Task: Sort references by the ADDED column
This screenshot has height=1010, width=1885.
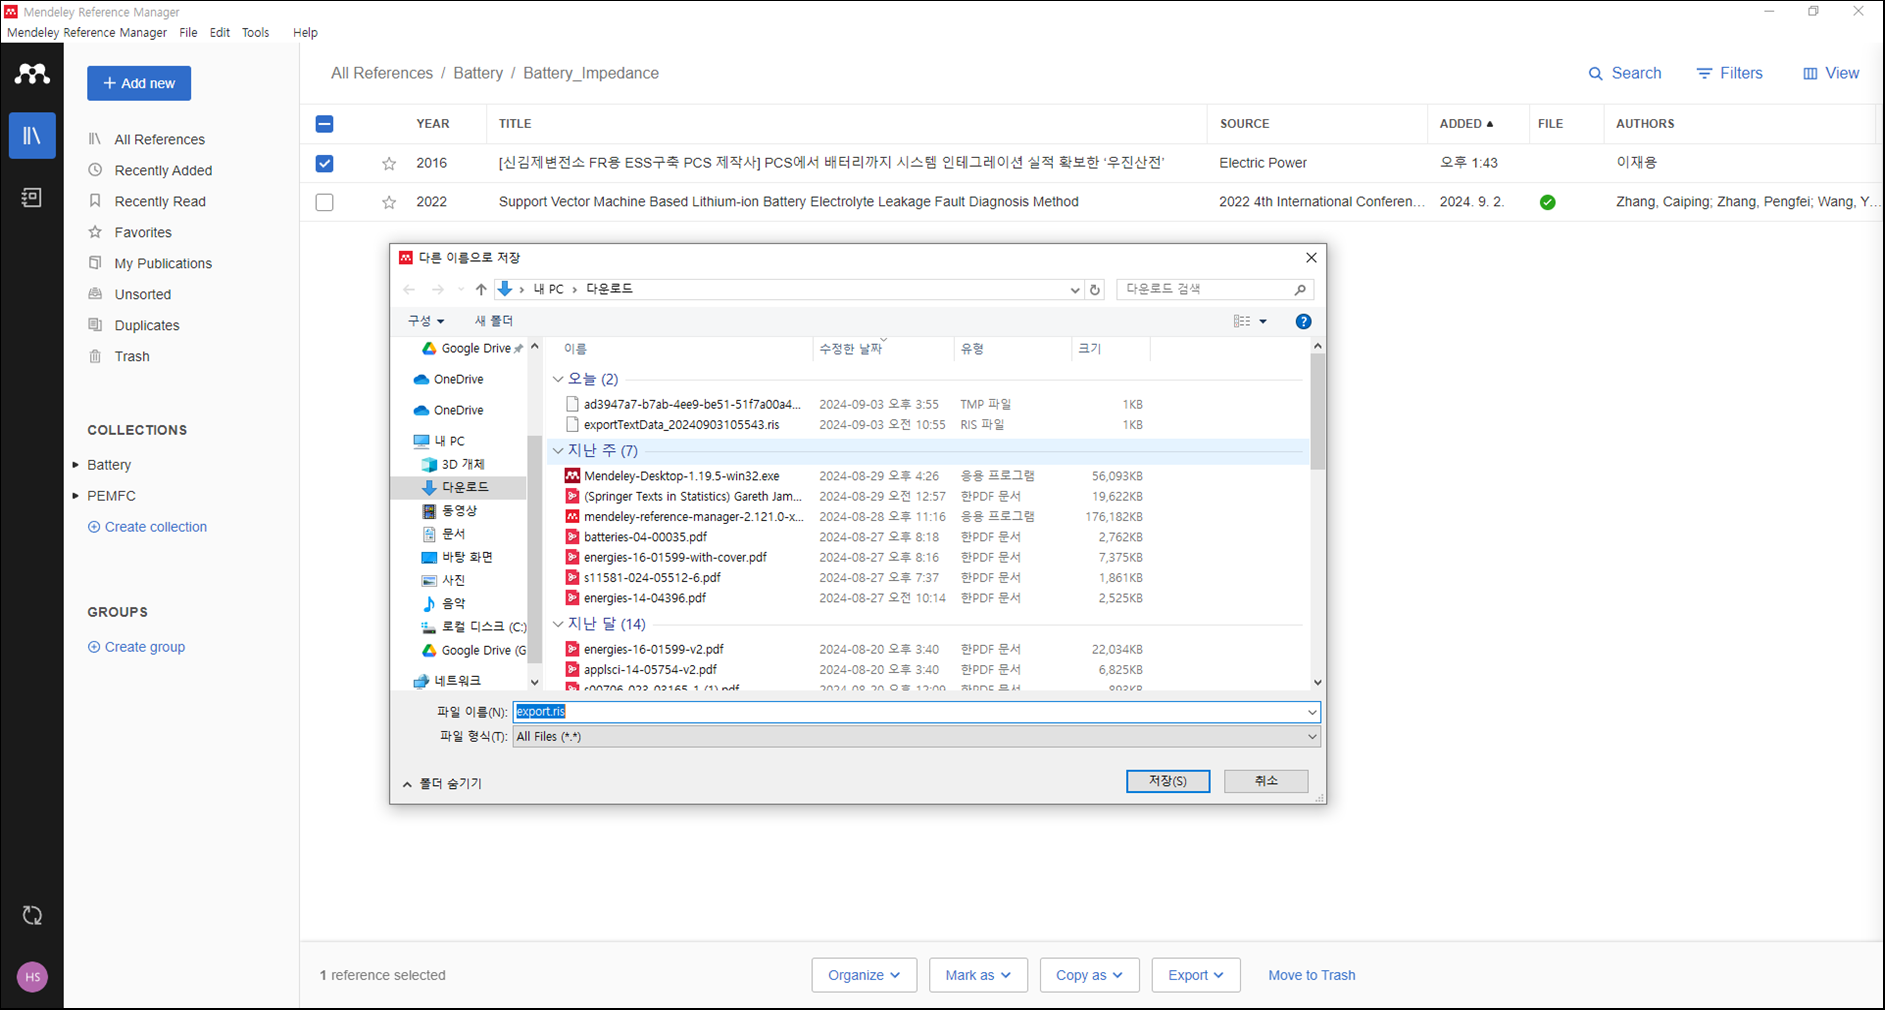Action: (x=1466, y=124)
